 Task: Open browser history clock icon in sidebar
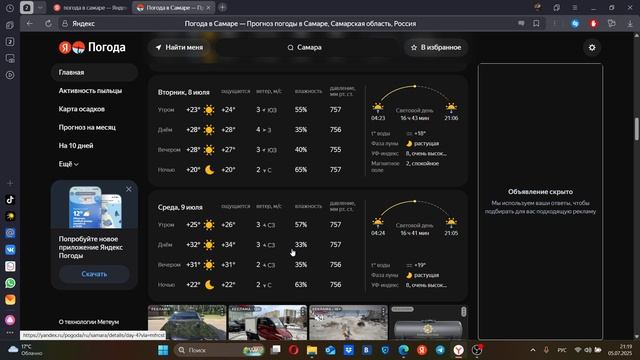pos(10,8)
